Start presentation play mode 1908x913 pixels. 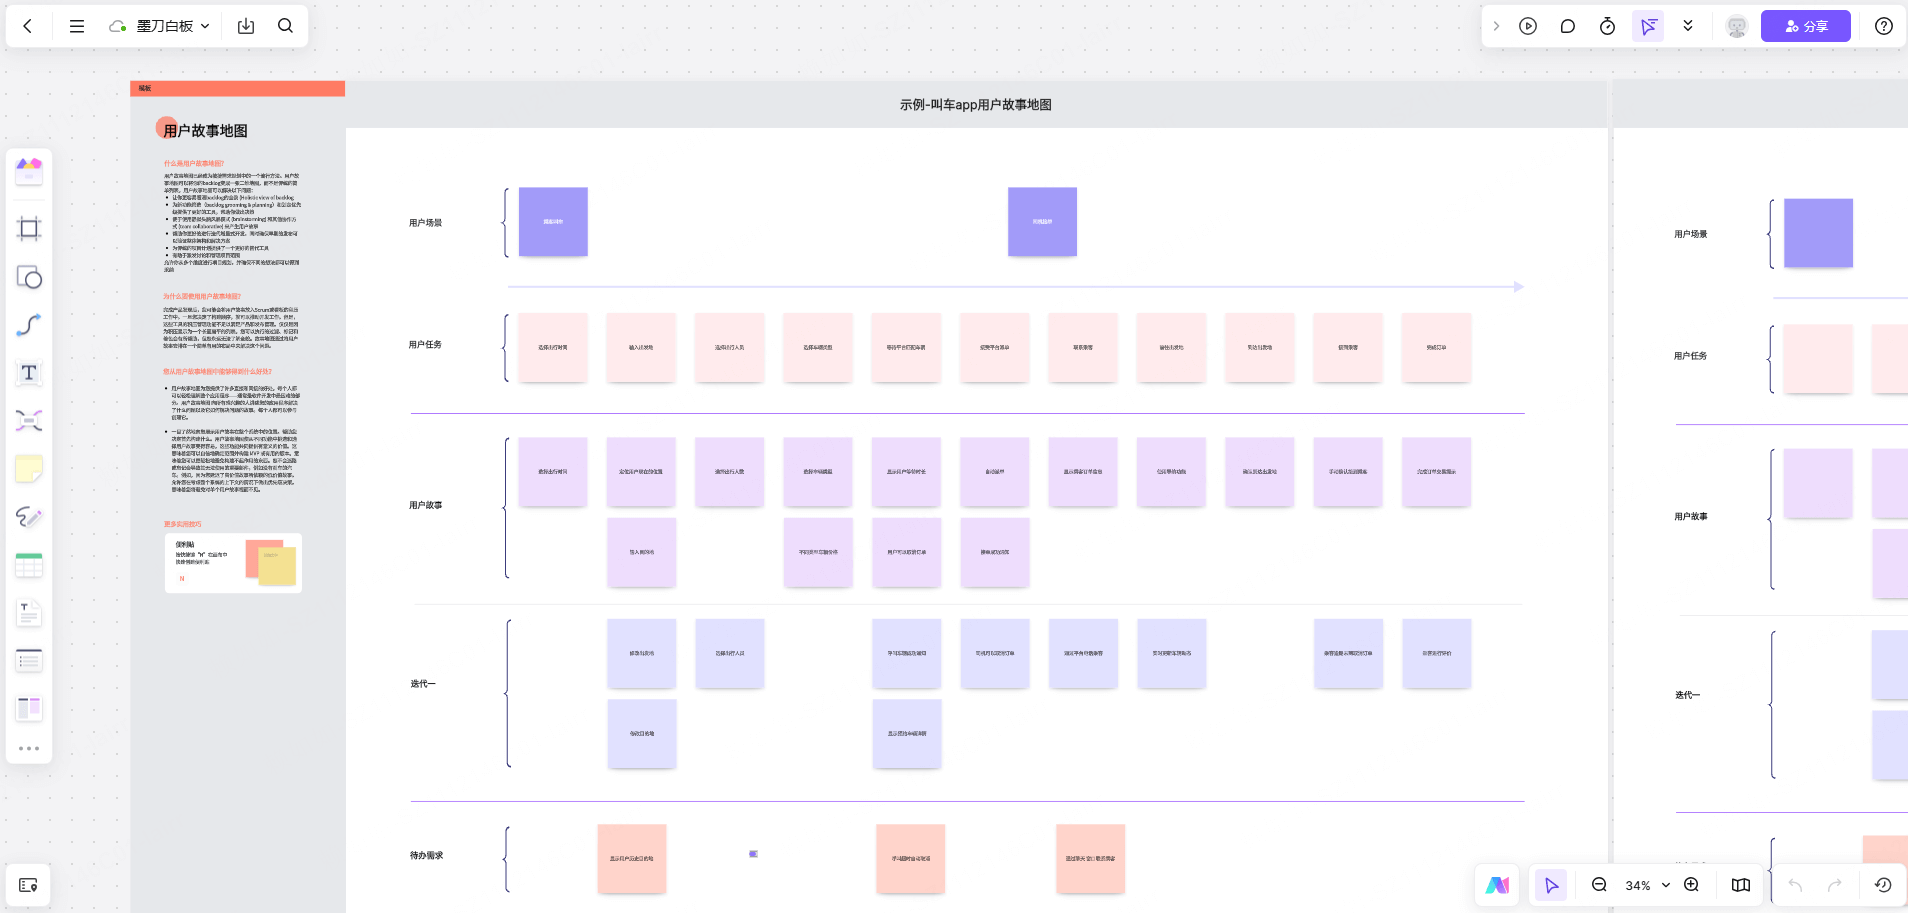[1528, 26]
